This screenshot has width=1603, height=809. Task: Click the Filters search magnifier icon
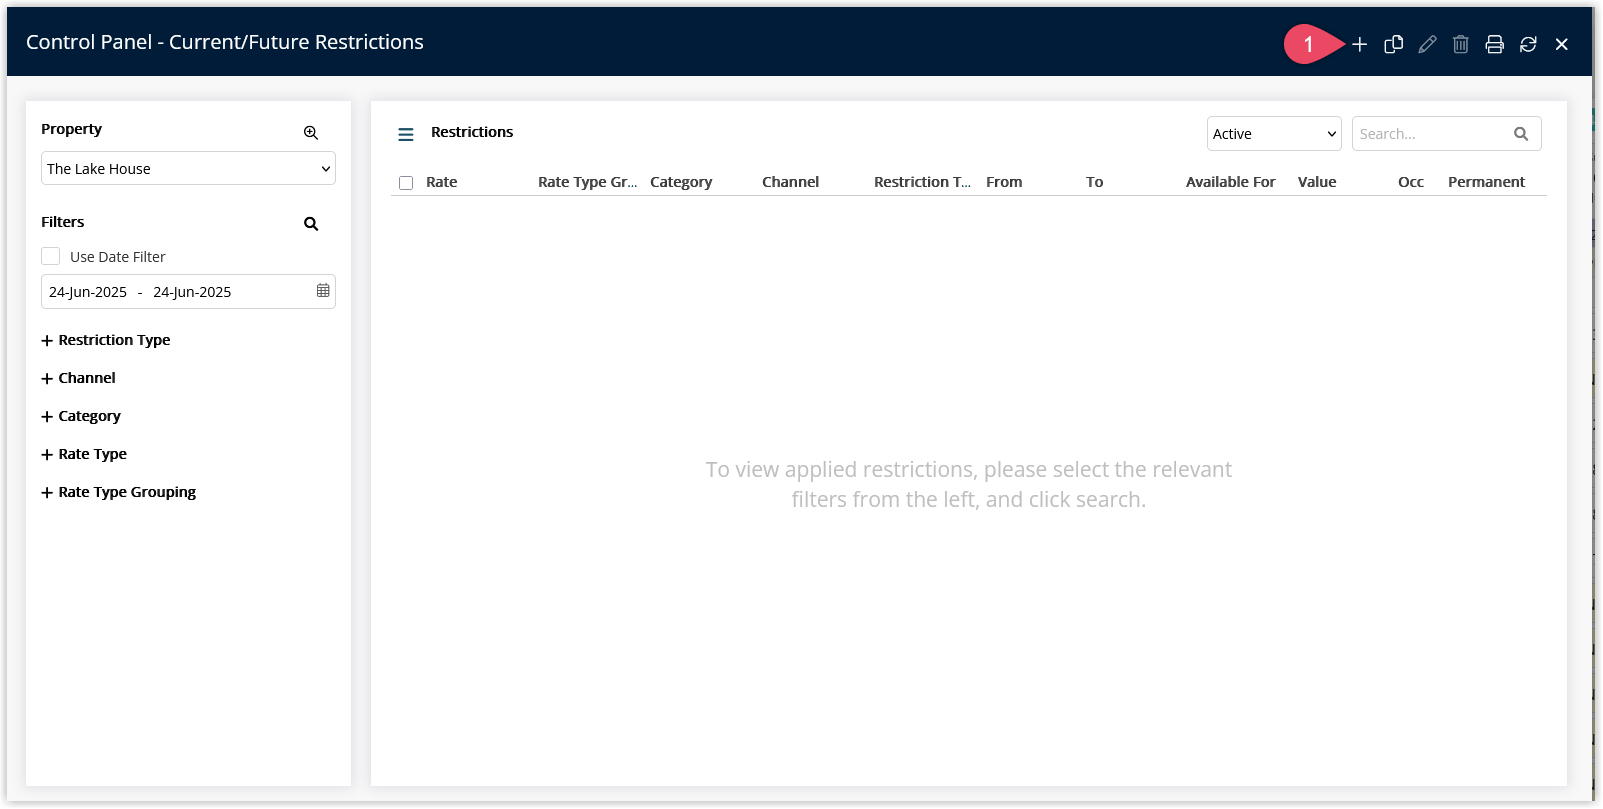(x=311, y=224)
